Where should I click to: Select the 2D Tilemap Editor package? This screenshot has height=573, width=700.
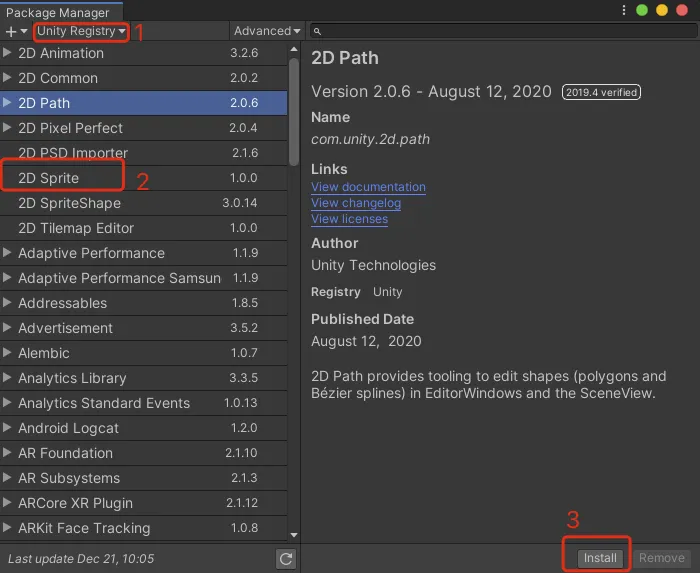[143, 228]
